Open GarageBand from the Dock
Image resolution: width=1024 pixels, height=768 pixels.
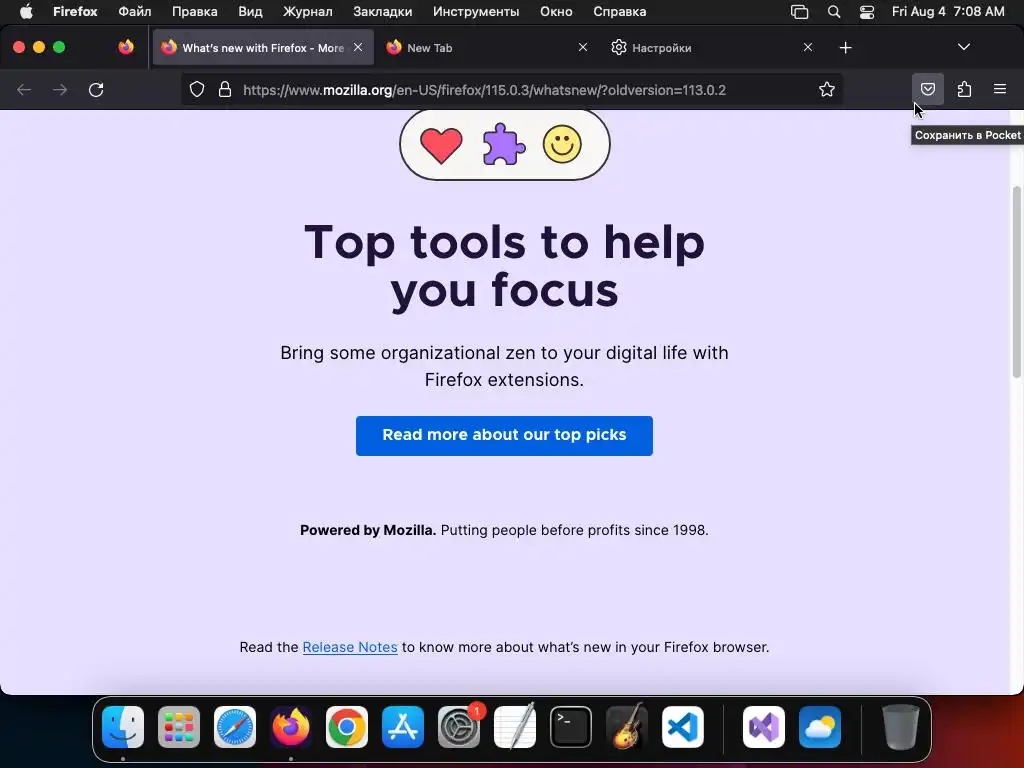tap(627, 727)
